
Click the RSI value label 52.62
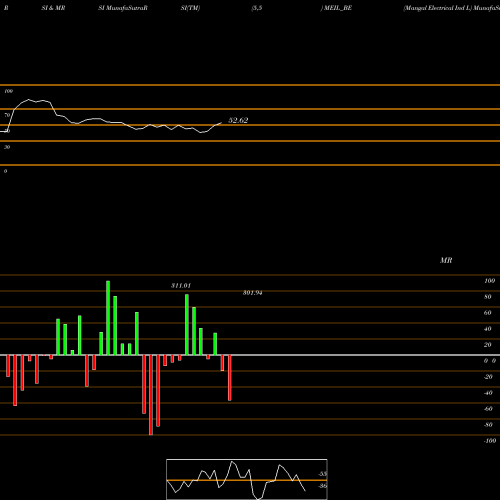coord(238,120)
